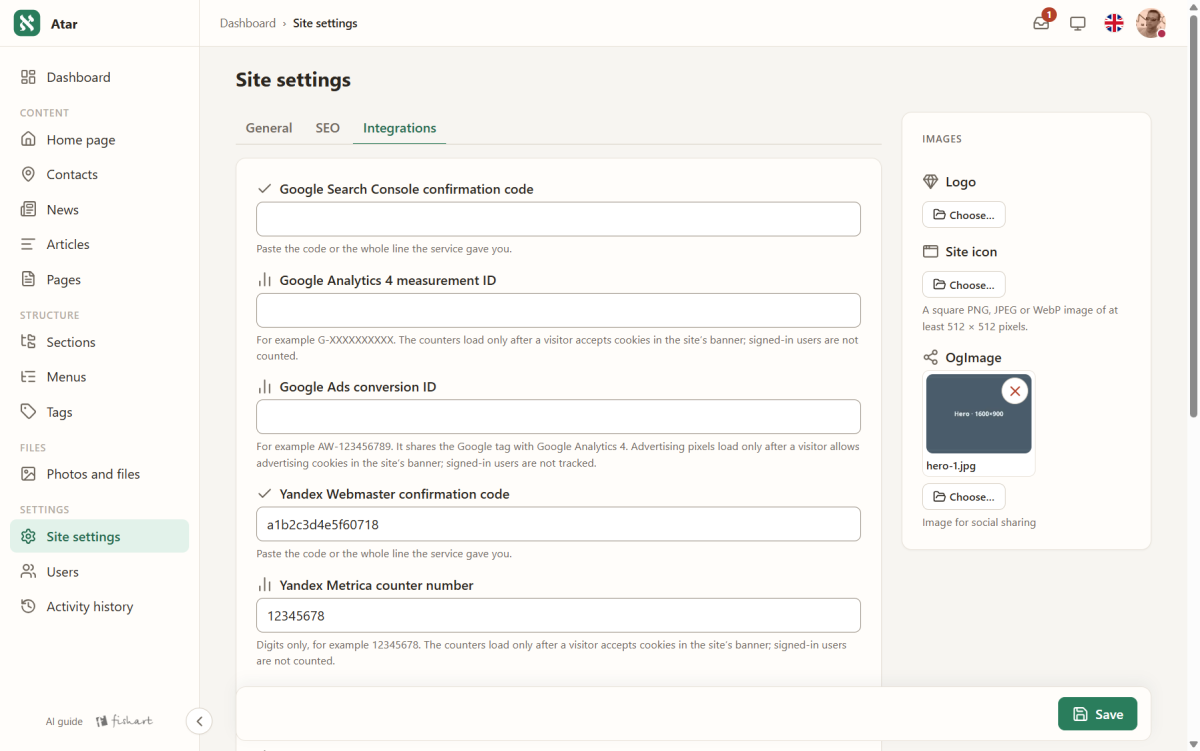Switch to the General tab
The image size is (1200, 751).
[269, 128]
